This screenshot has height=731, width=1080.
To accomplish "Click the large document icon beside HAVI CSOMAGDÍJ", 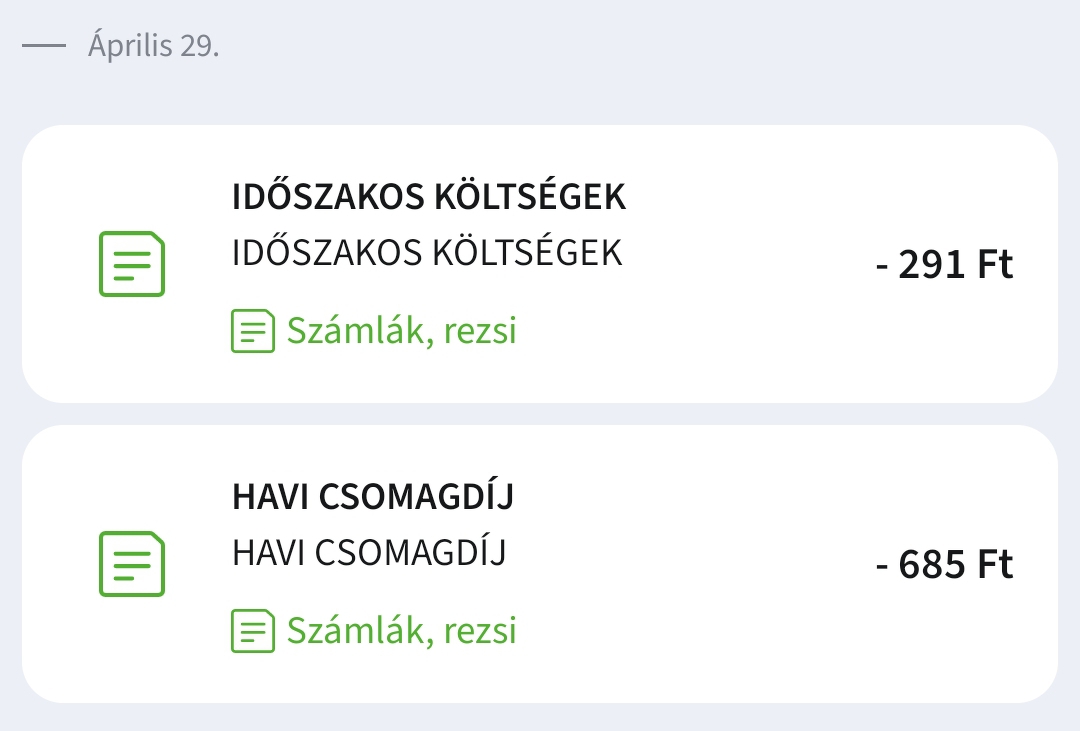I will point(131,564).
